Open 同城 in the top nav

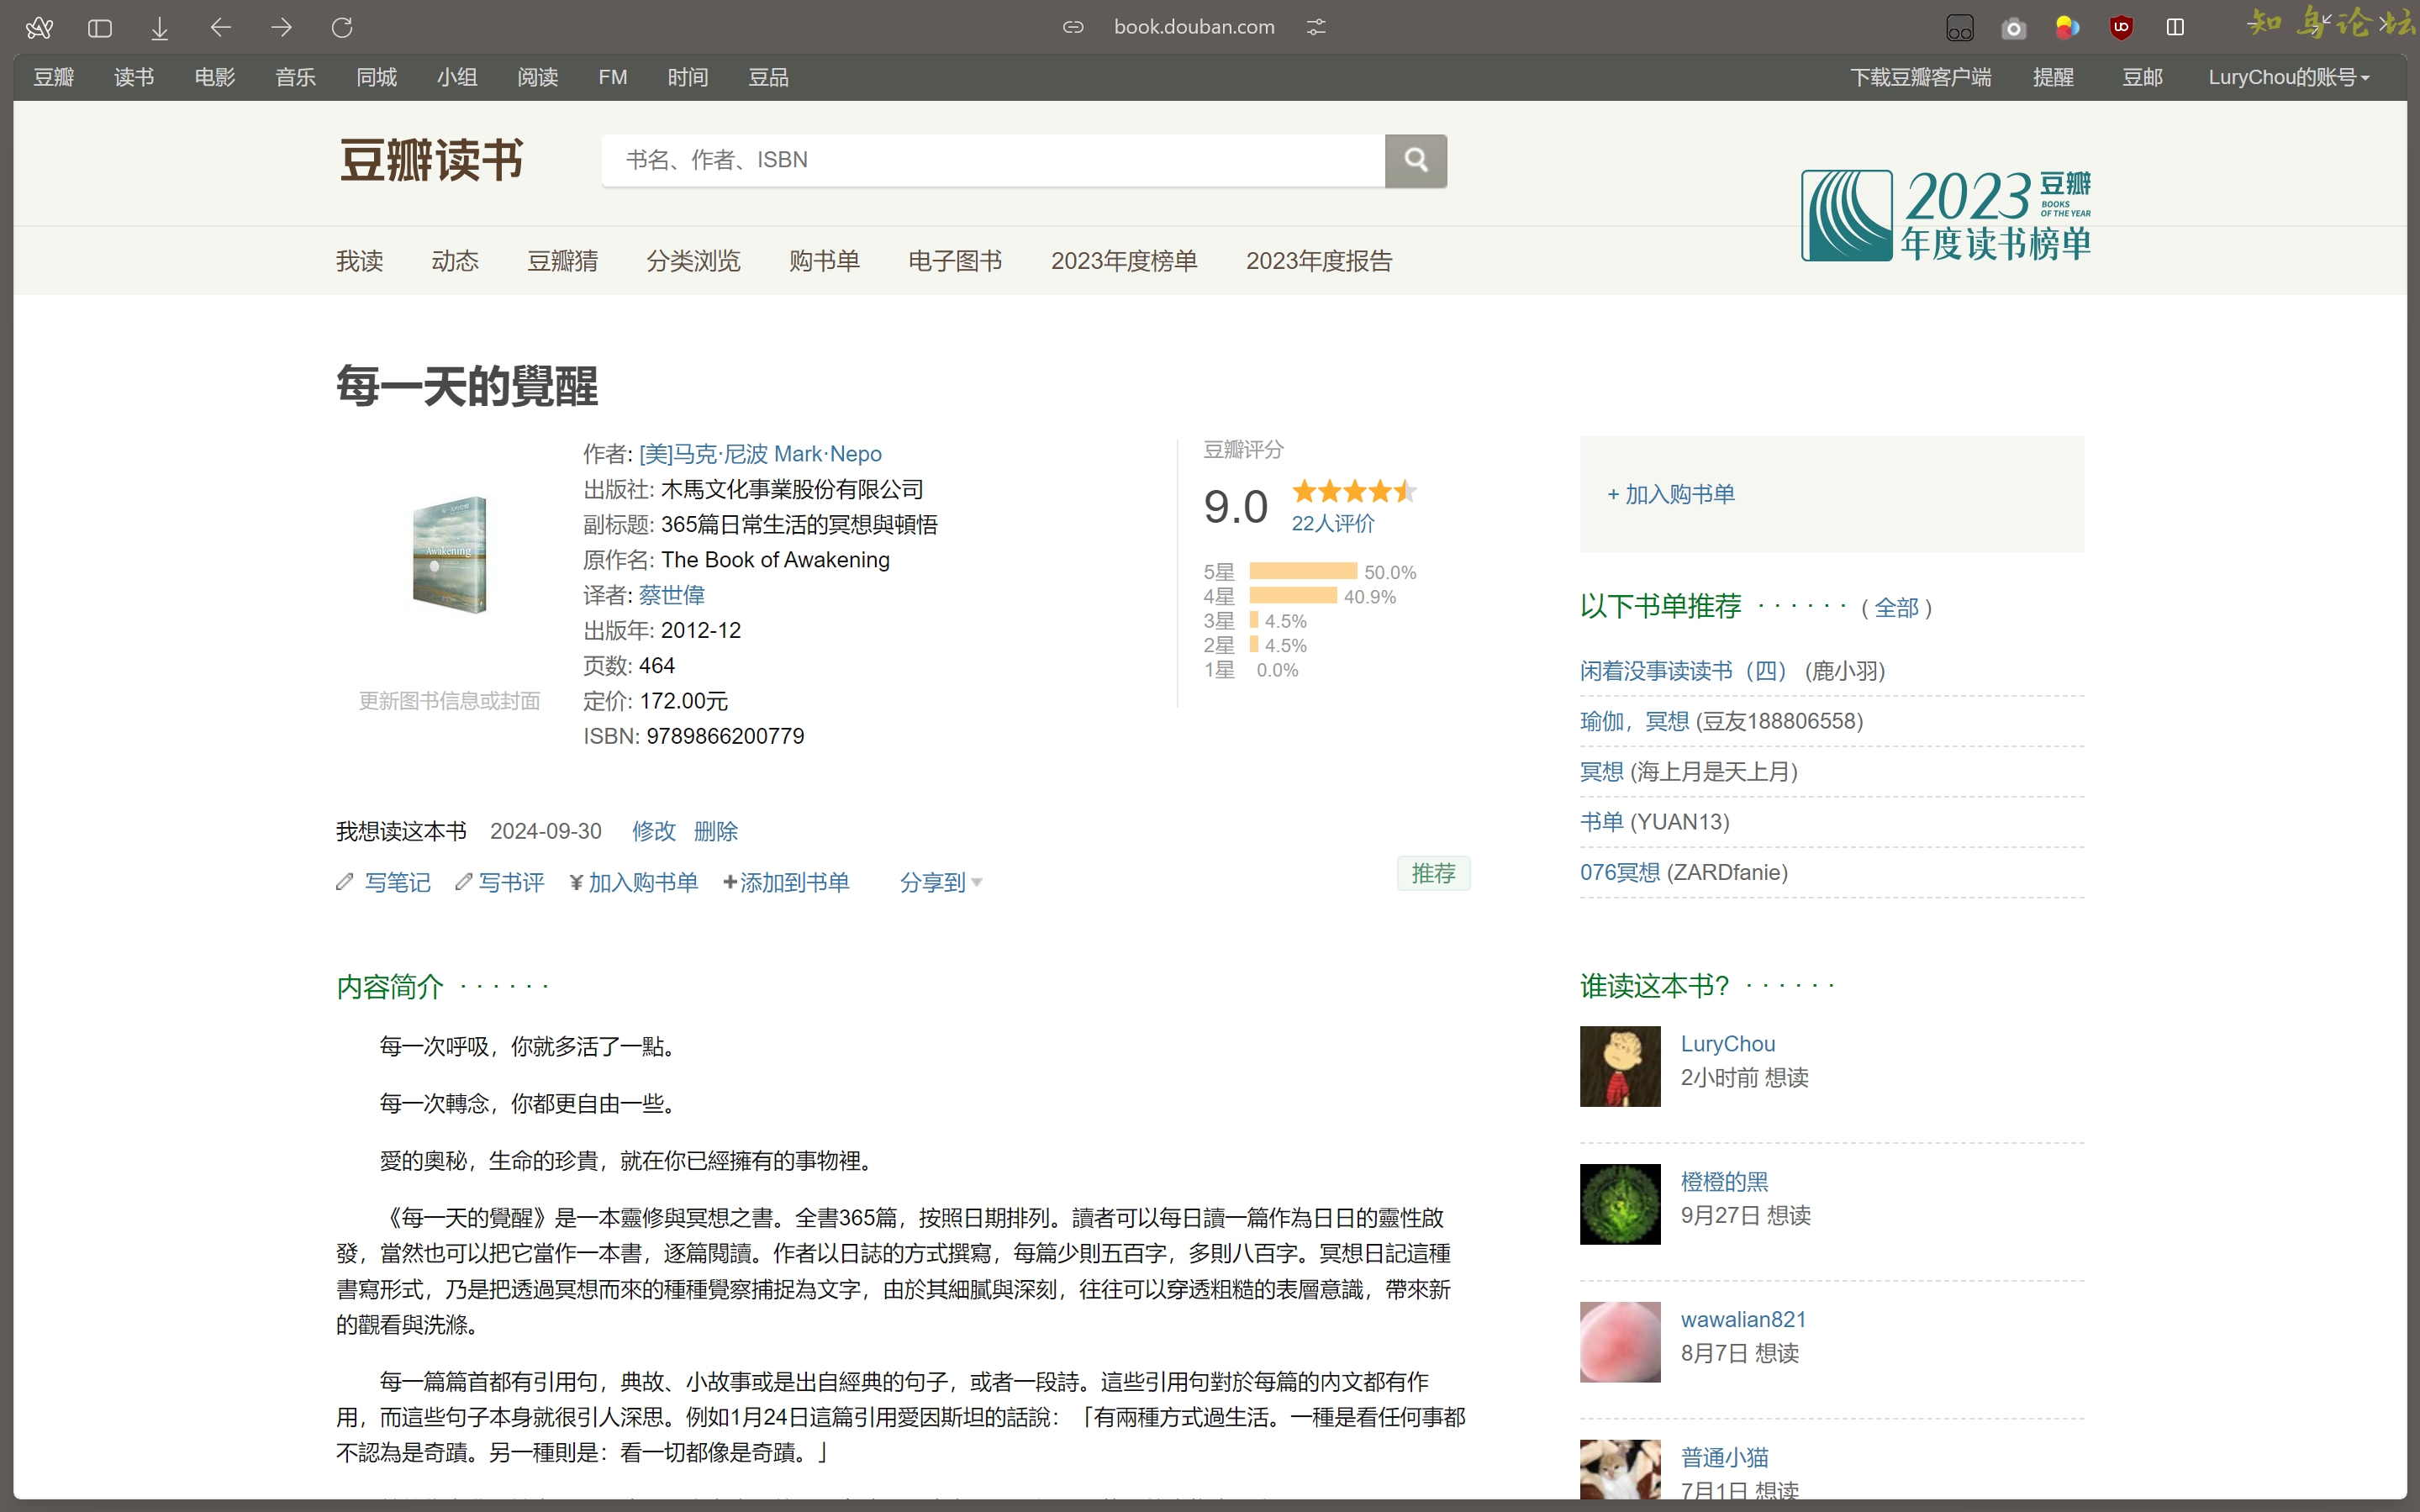click(377, 77)
